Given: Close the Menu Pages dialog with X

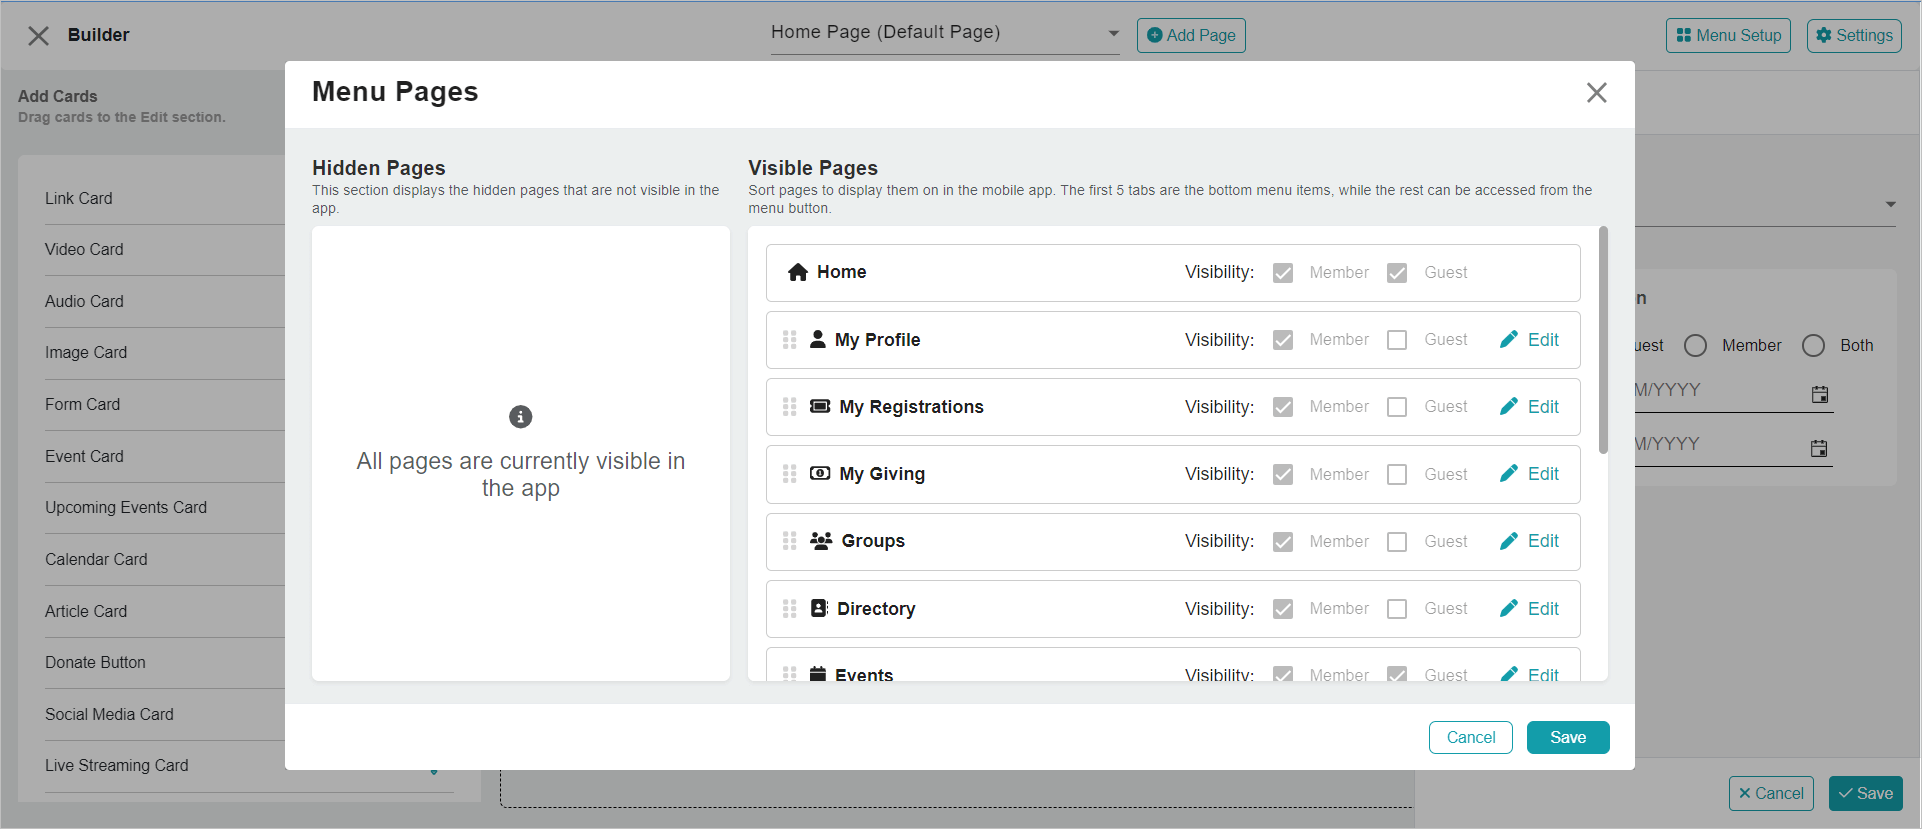Looking at the screenshot, I should pos(1596,93).
